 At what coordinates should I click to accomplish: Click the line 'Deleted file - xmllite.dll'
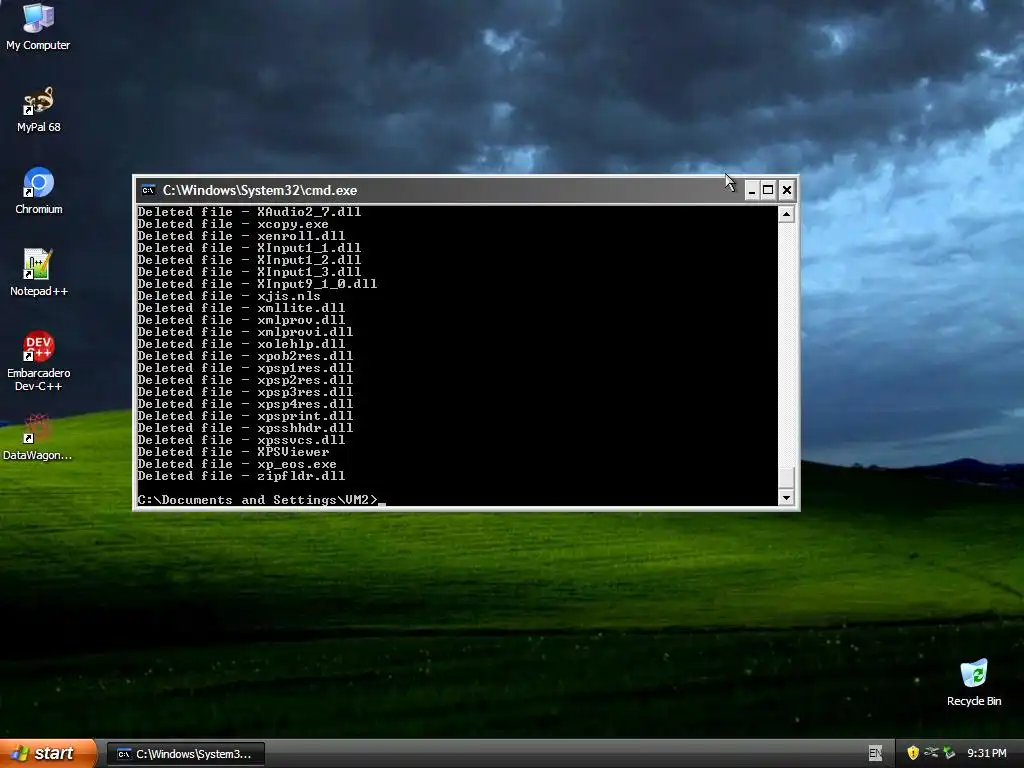click(241, 308)
